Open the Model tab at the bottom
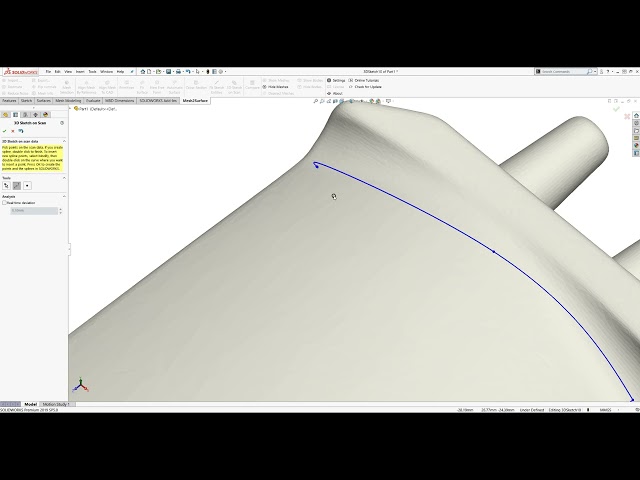 tap(31, 404)
